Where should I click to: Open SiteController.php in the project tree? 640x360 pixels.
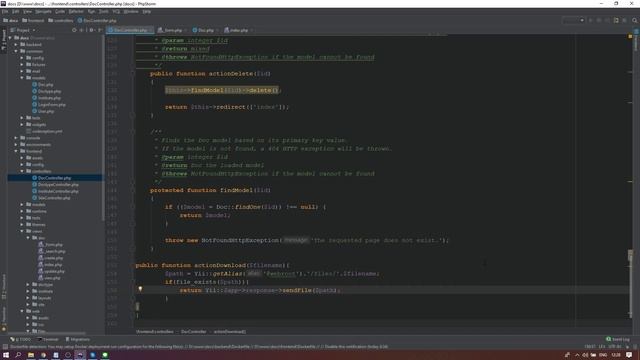click(51, 198)
